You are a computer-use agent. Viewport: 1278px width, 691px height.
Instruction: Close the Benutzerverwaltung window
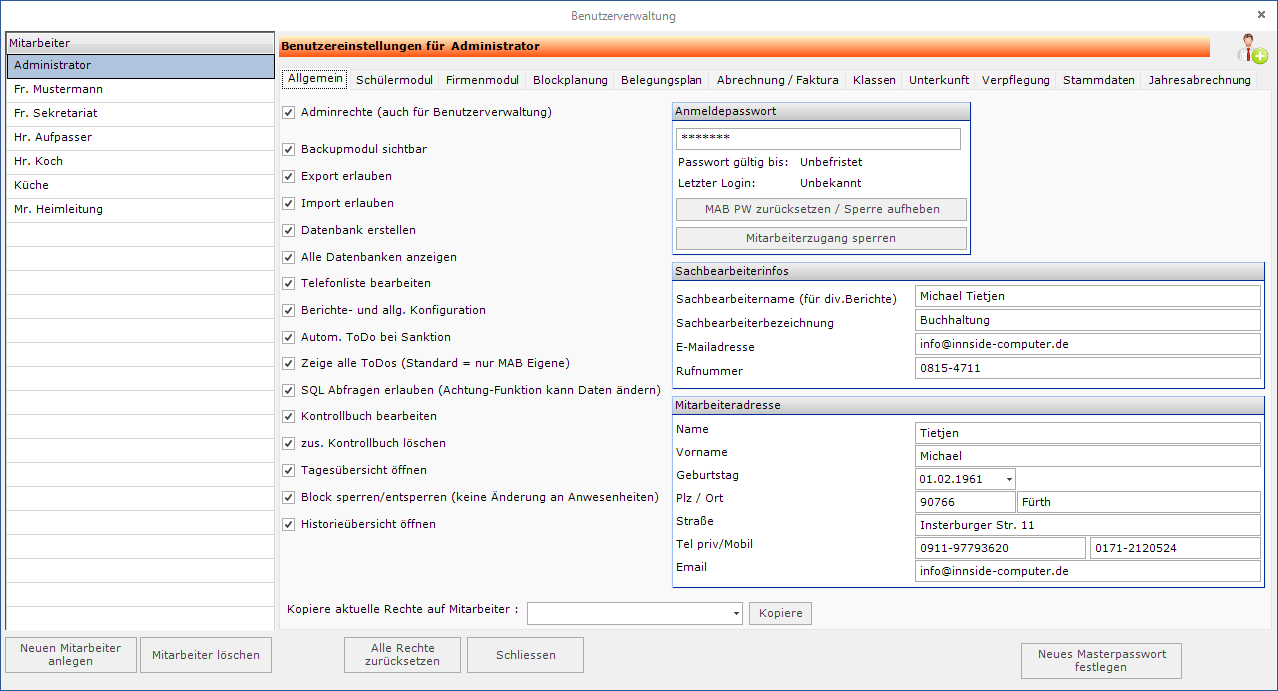click(1261, 15)
